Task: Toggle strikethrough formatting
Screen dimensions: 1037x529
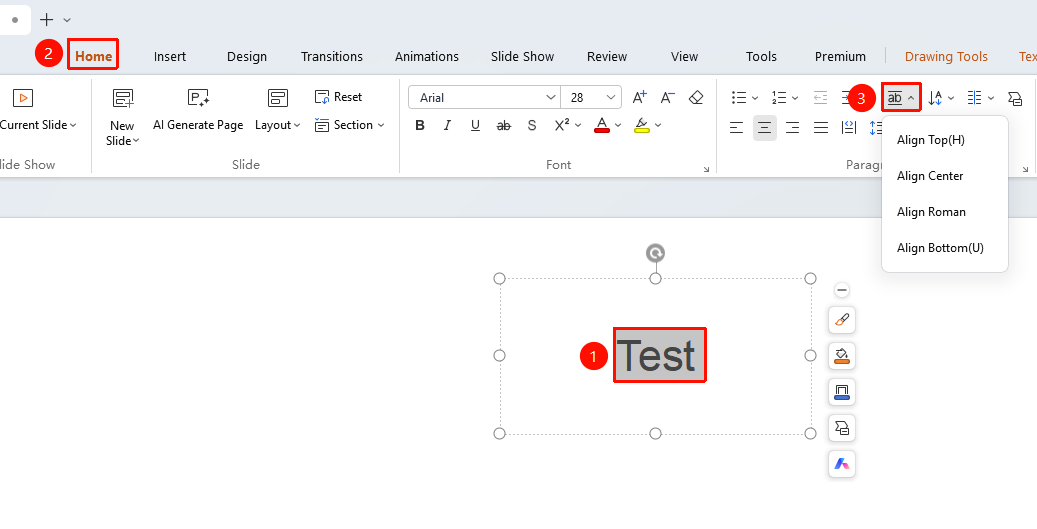Action: coord(504,126)
